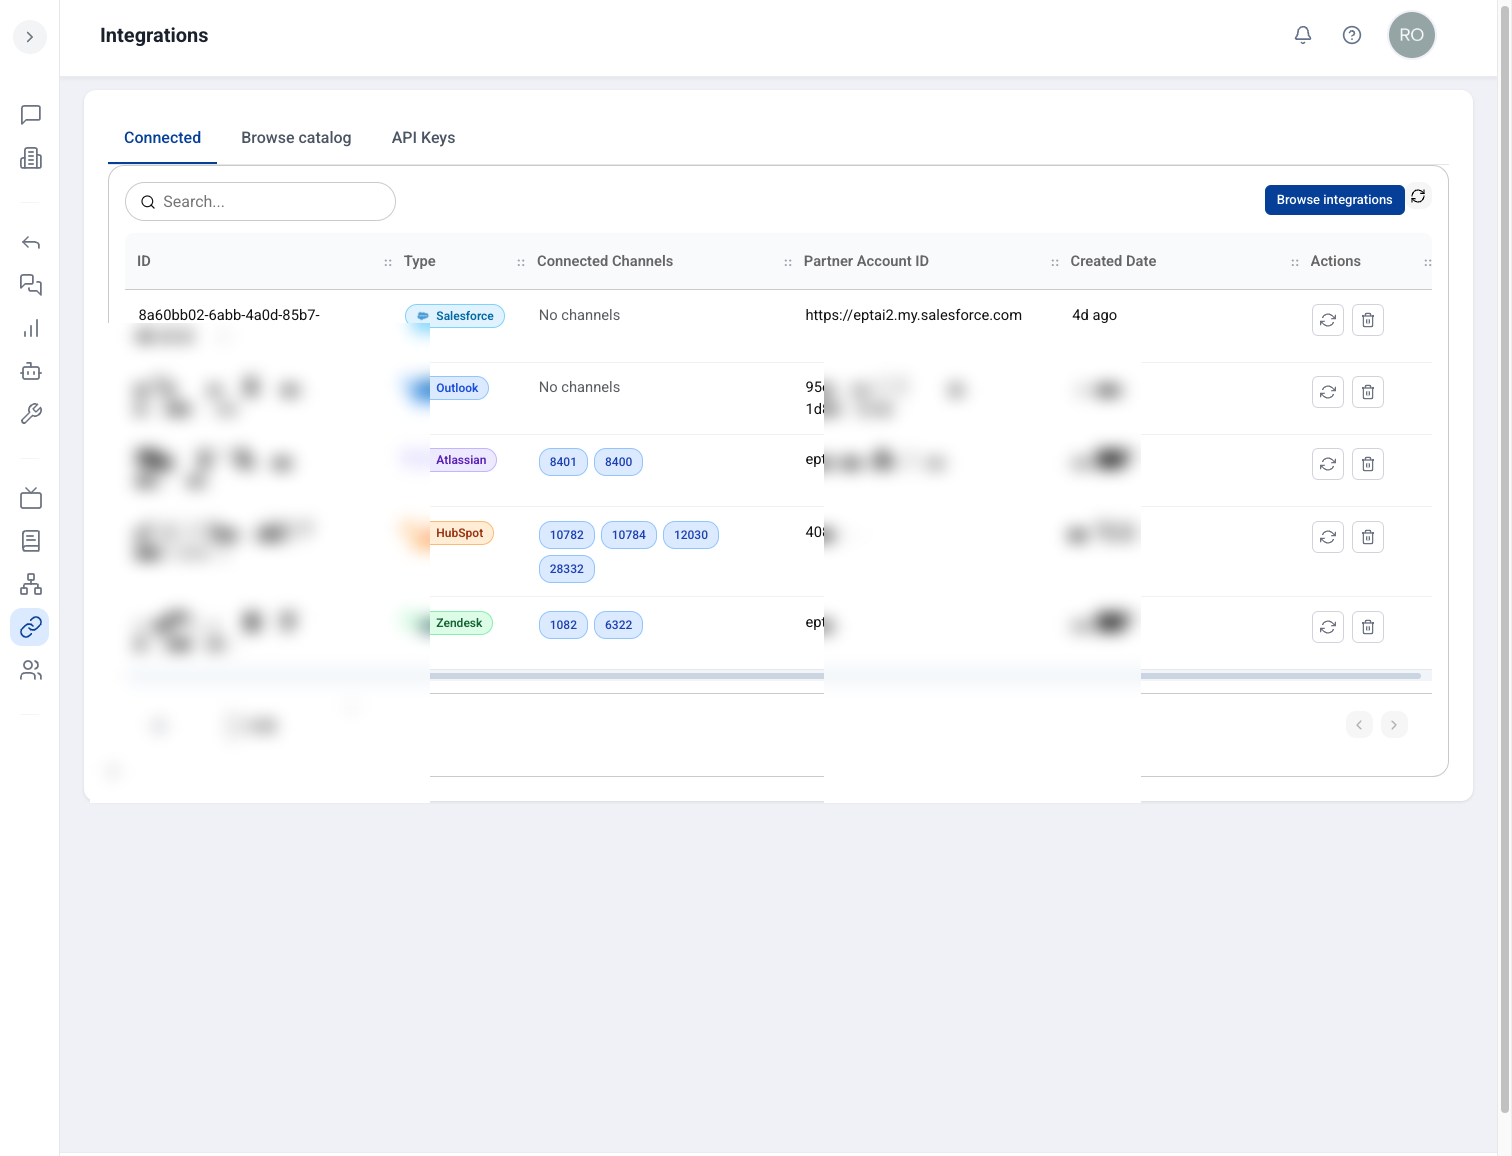1512x1156 pixels.
Task: Delete the HubSpot integration row
Action: tap(1368, 537)
